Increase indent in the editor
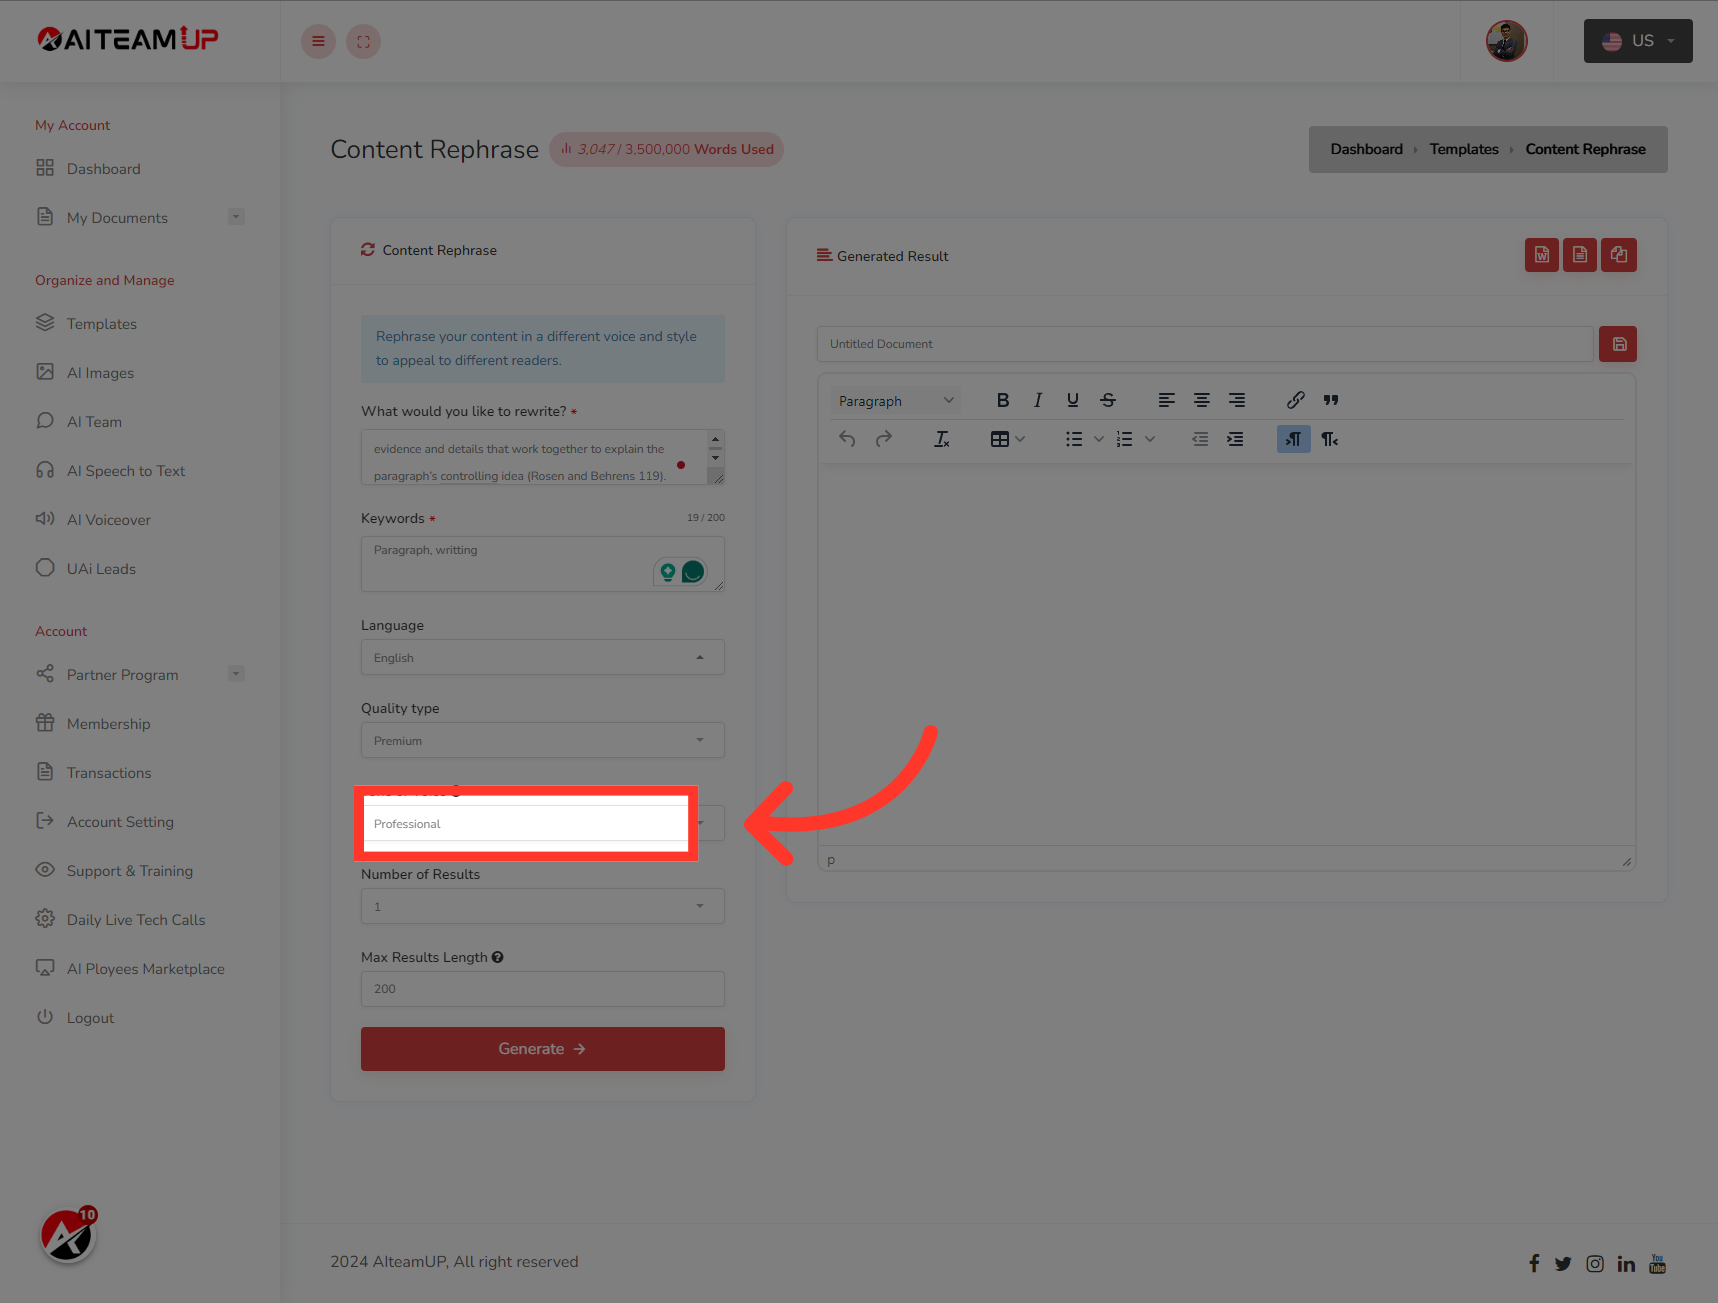 (1236, 439)
